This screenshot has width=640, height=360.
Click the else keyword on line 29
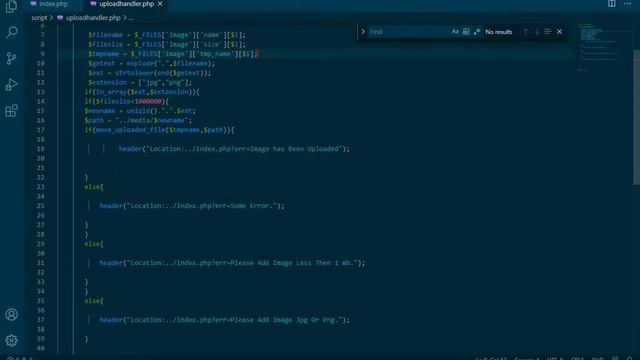[92, 244]
